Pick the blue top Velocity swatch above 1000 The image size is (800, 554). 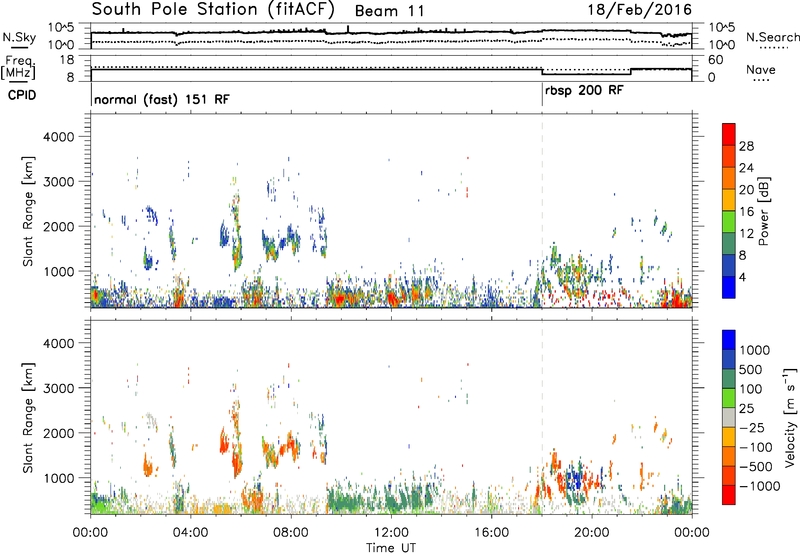[729, 340]
